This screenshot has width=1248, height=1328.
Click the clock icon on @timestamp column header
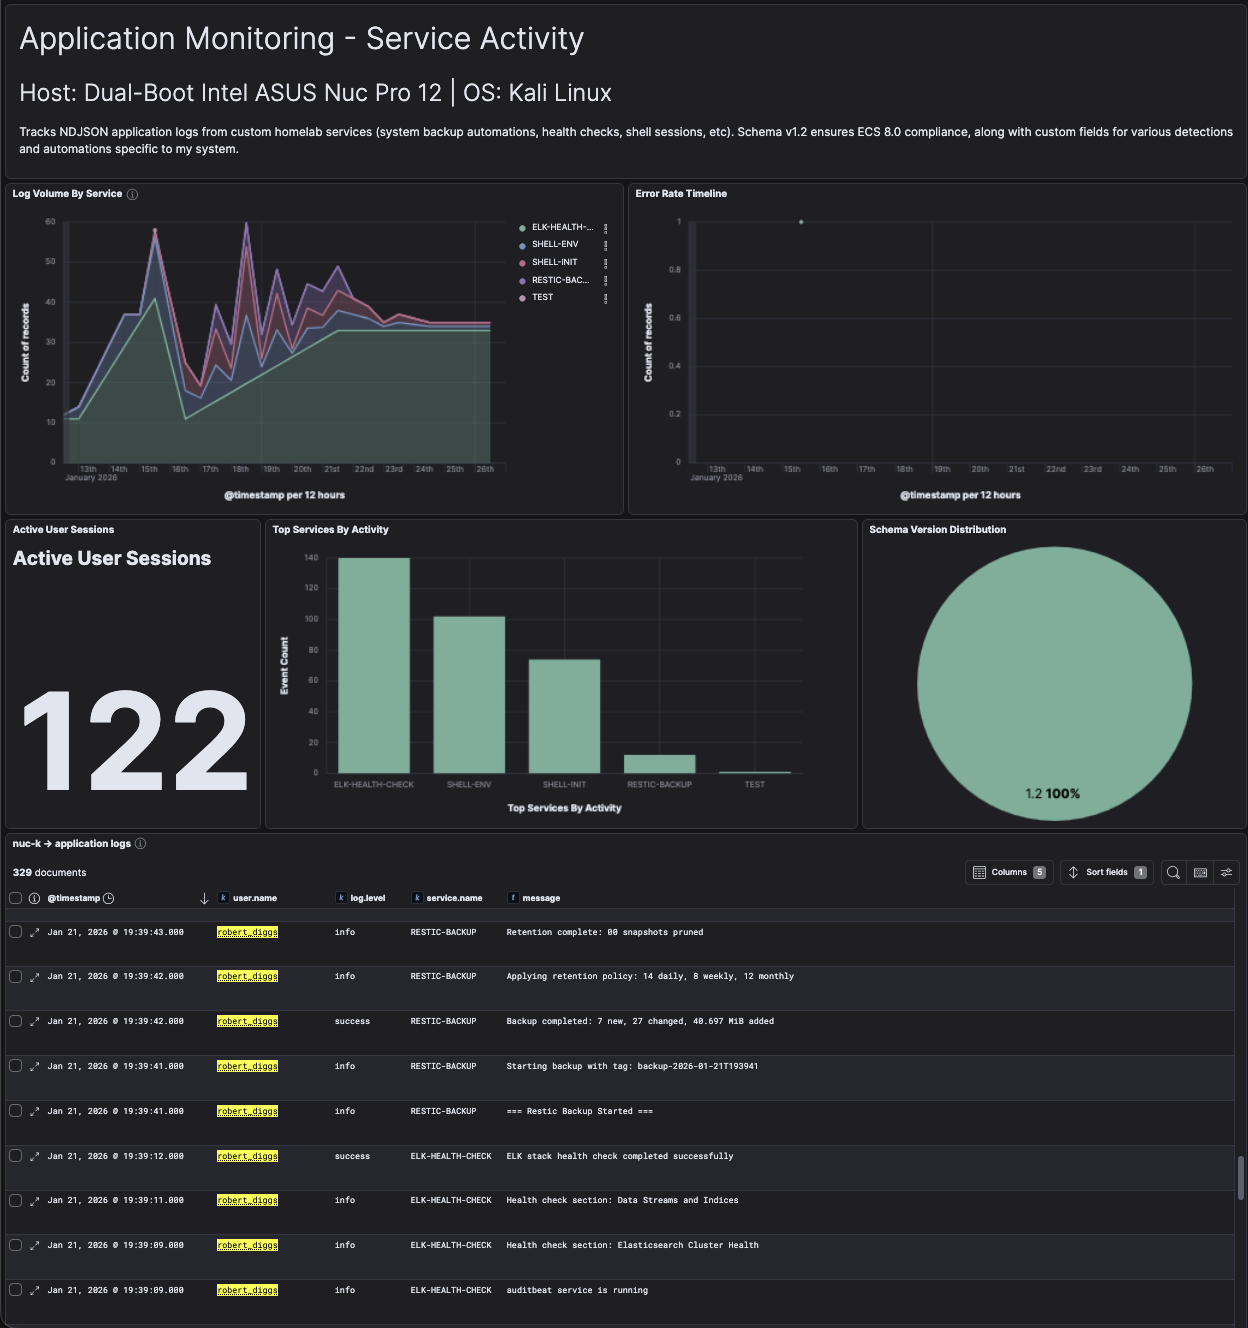click(x=110, y=898)
